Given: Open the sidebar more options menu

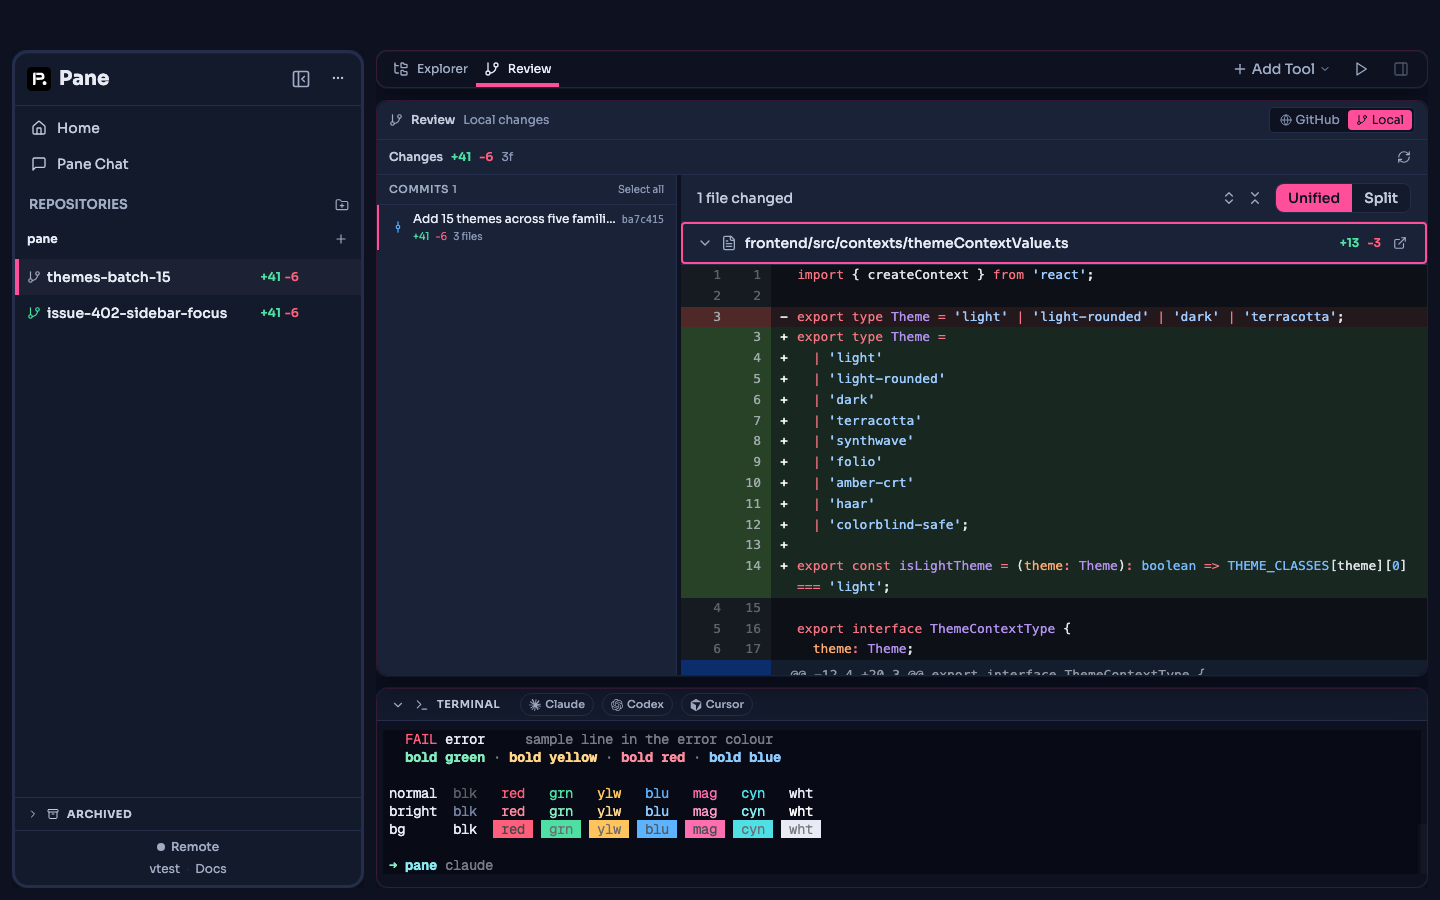Looking at the screenshot, I should point(338,78).
